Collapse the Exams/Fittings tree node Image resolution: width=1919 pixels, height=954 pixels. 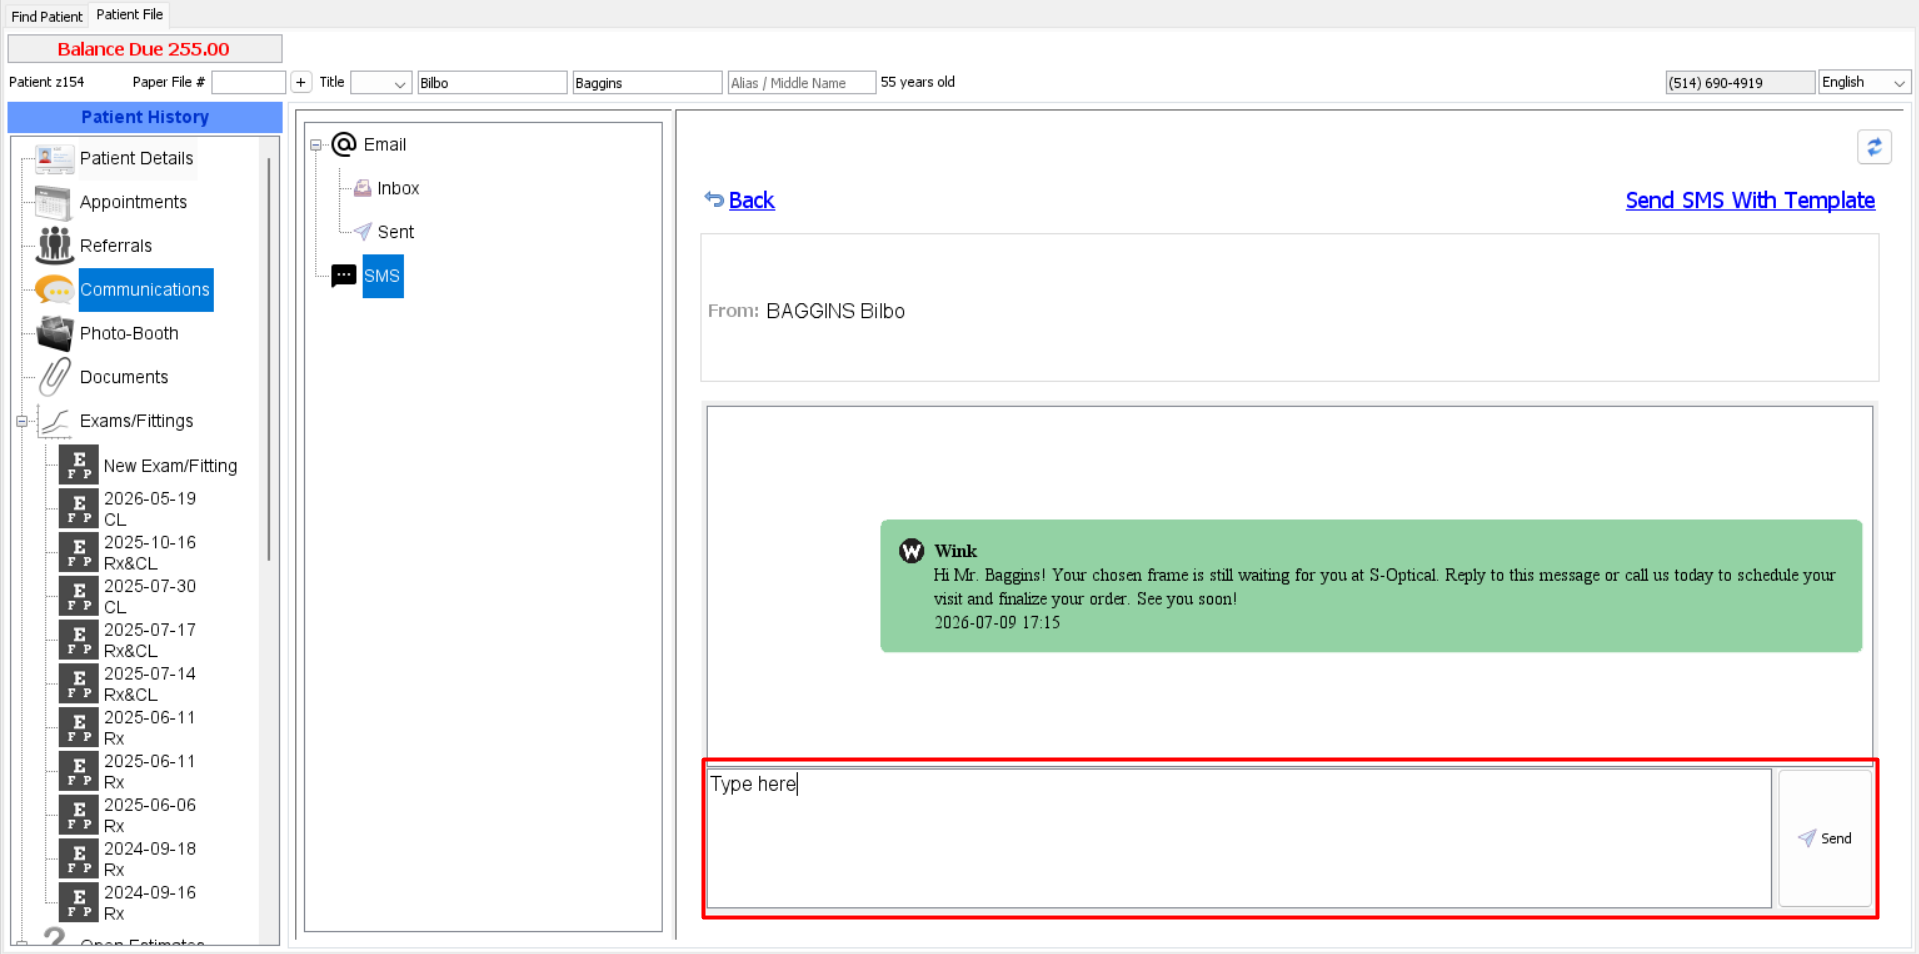click(21, 422)
